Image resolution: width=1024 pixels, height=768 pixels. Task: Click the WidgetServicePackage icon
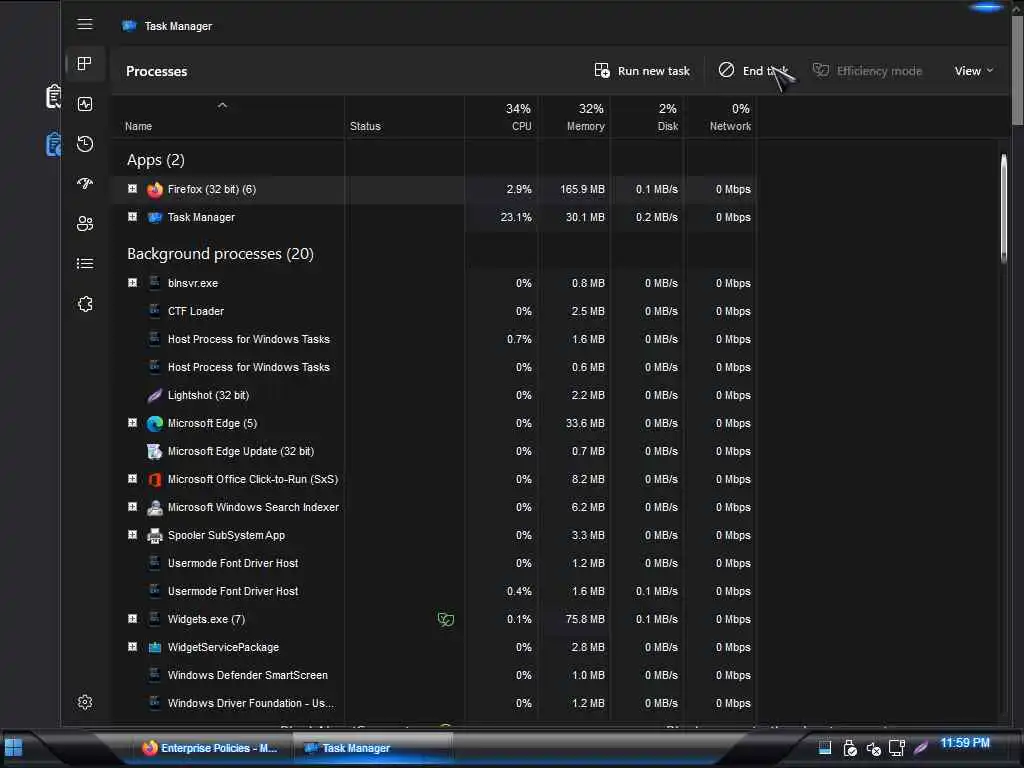pyautogui.click(x=155, y=647)
